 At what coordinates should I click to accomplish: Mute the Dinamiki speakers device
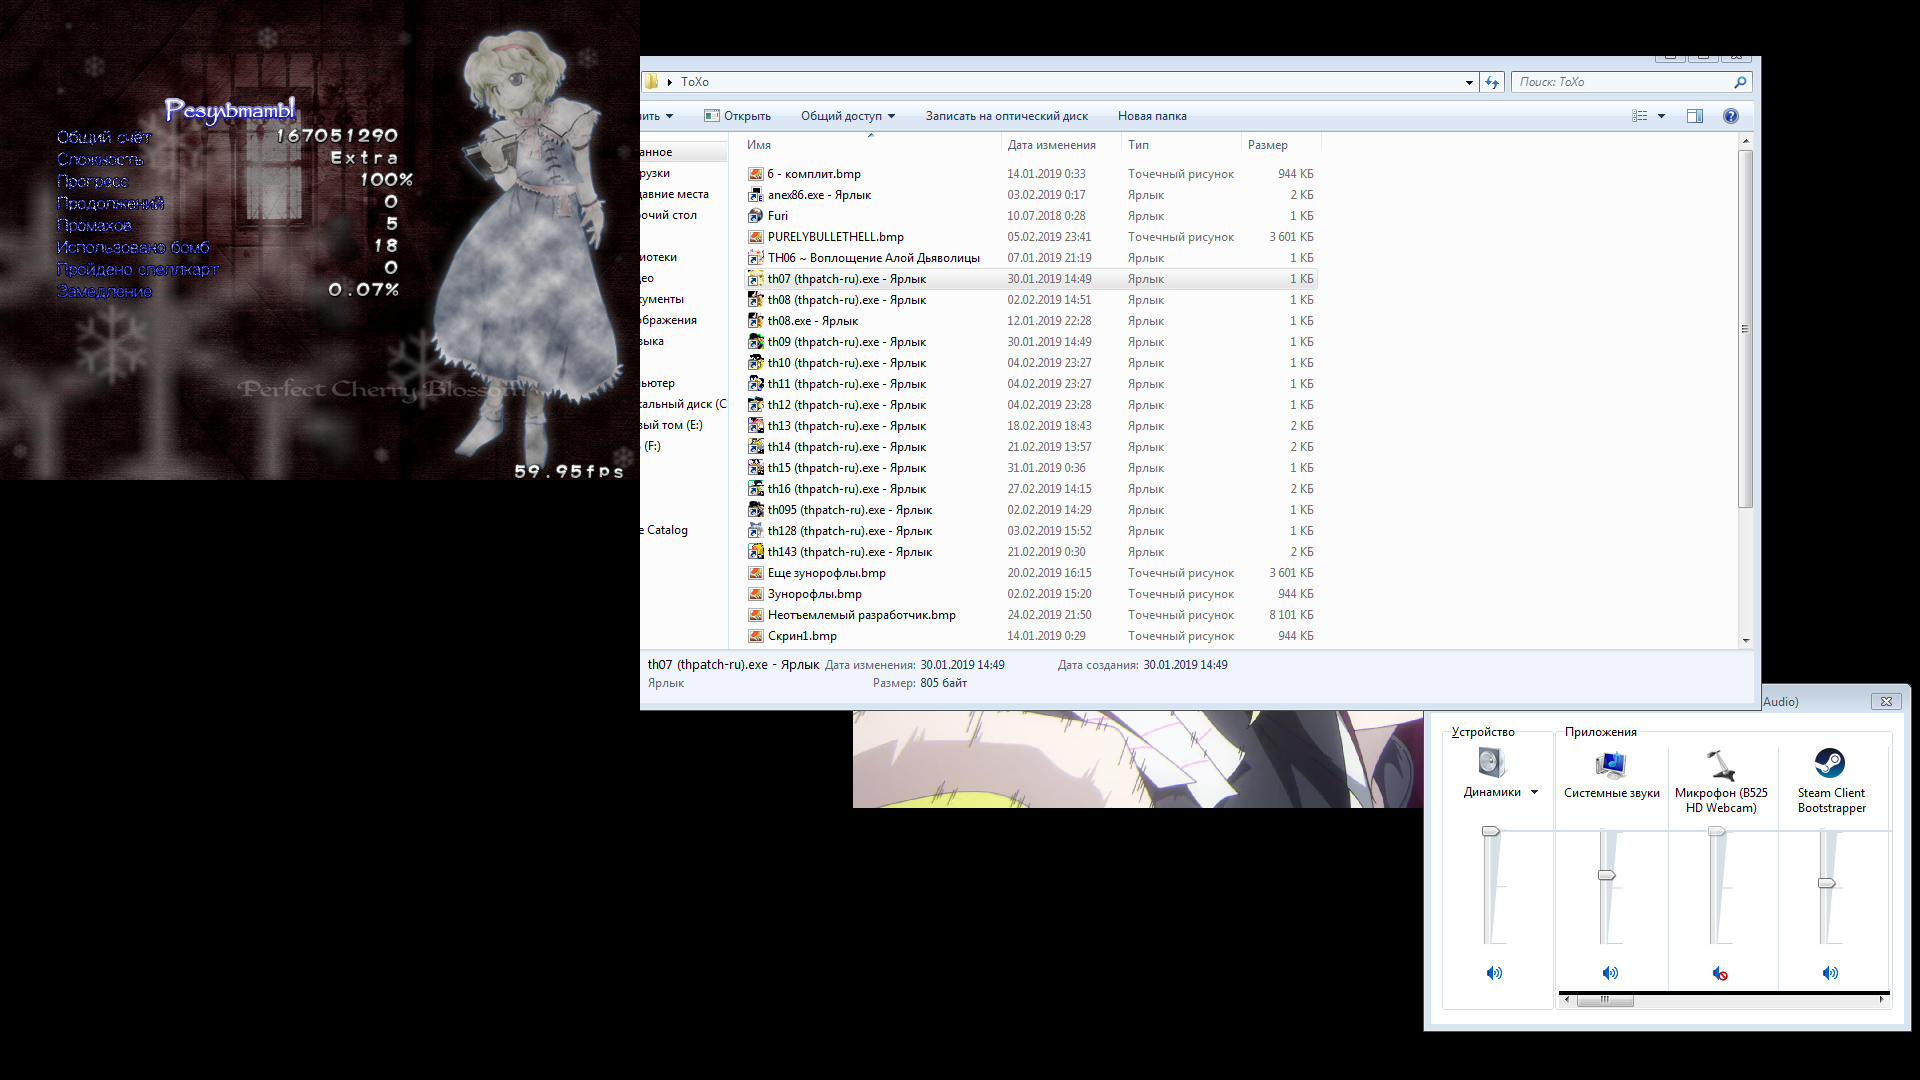(x=1494, y=973)
